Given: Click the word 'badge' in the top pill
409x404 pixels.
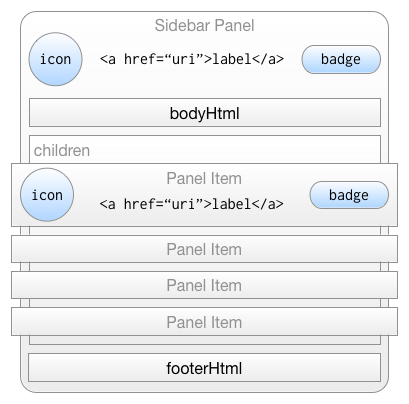Looking at the screenshot, I should tap(341, 59).
